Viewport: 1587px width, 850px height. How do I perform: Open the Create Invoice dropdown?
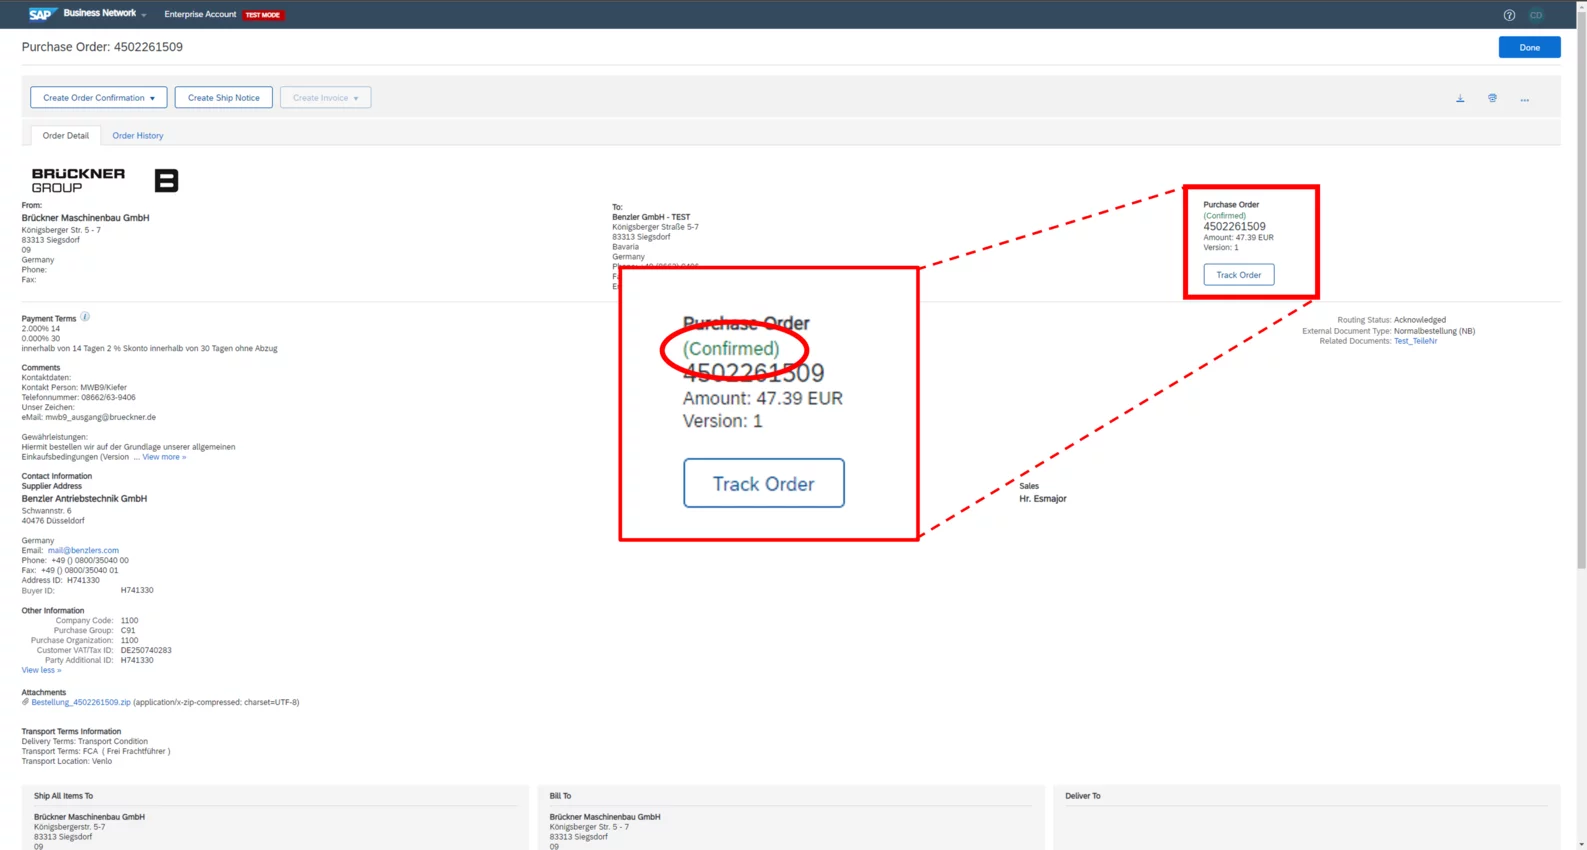[x=325, y=97]
